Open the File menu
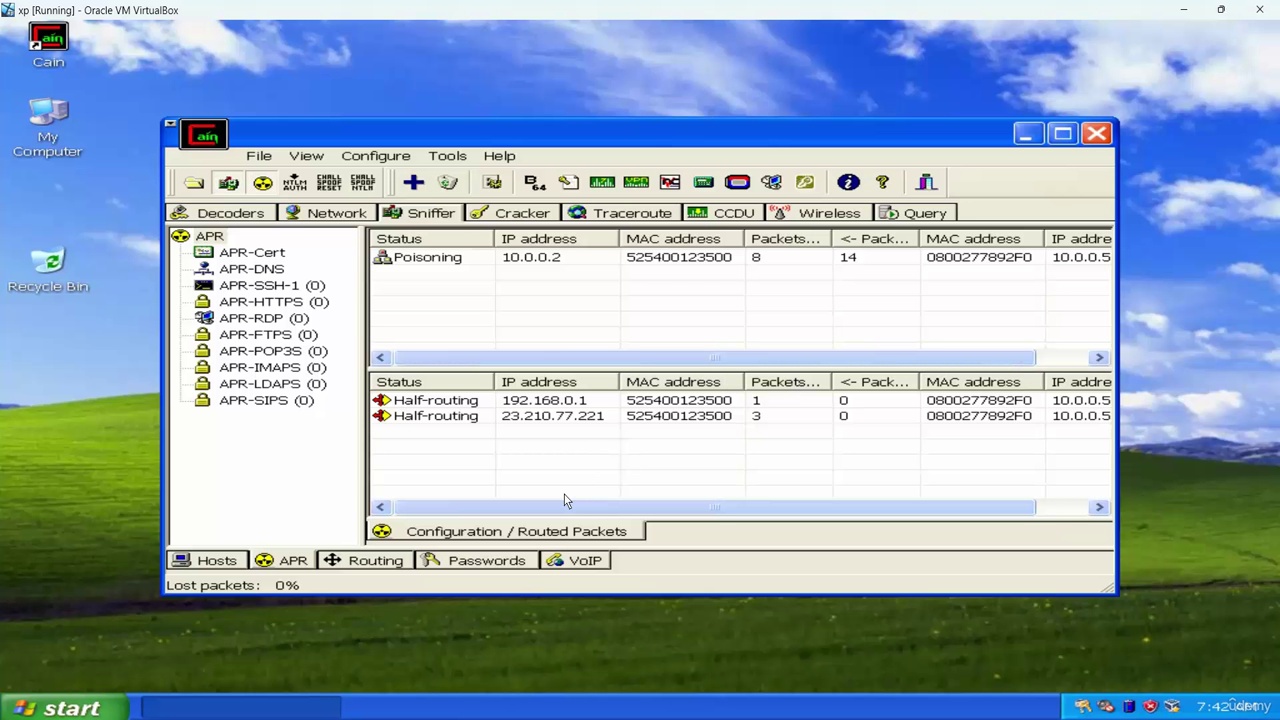Screen dimensions: 1280x720 pos(259,156)
